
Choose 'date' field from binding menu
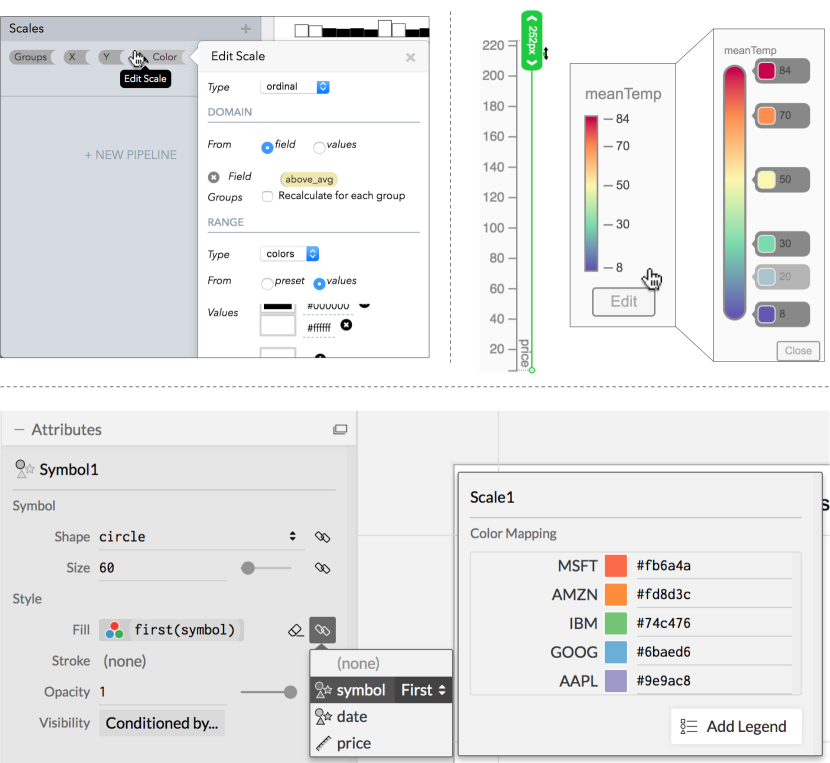[351, 717]
